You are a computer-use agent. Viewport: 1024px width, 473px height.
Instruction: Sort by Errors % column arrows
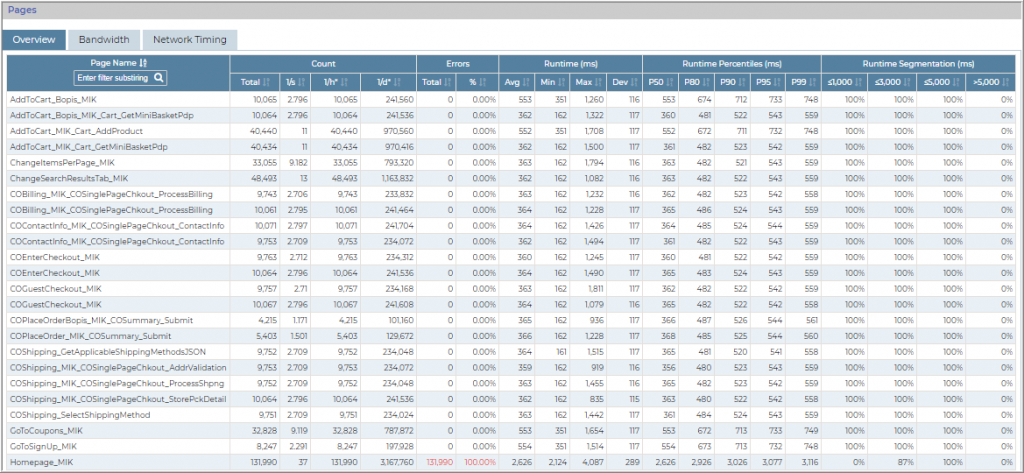(482, 83)
